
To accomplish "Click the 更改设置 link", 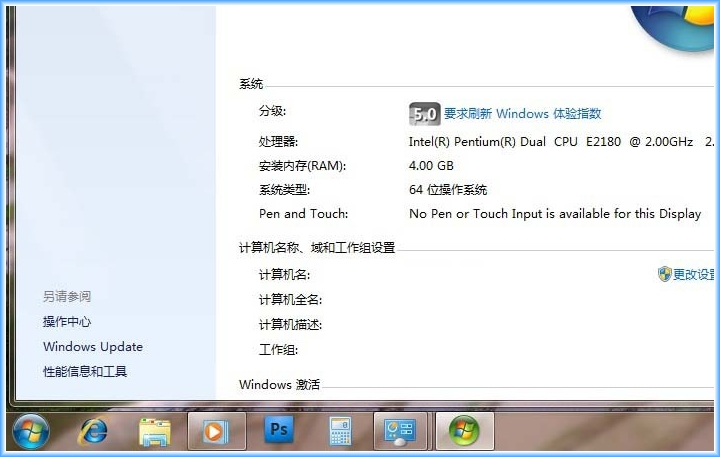I will 694,274.
